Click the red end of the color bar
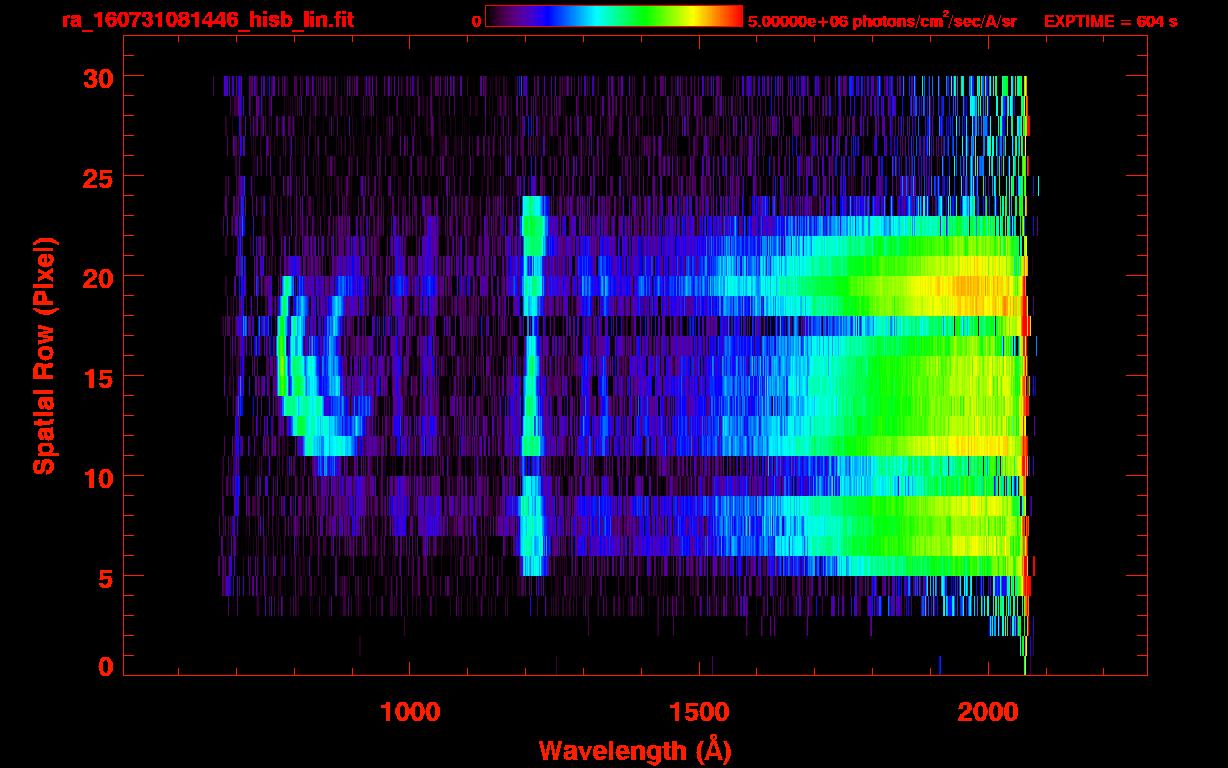Viewport: 1228px width, 768px height. point(732,16)
